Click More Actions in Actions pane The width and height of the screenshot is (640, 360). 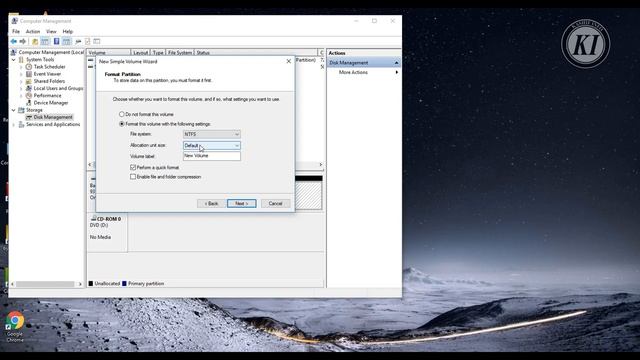[x=353, y=72]
